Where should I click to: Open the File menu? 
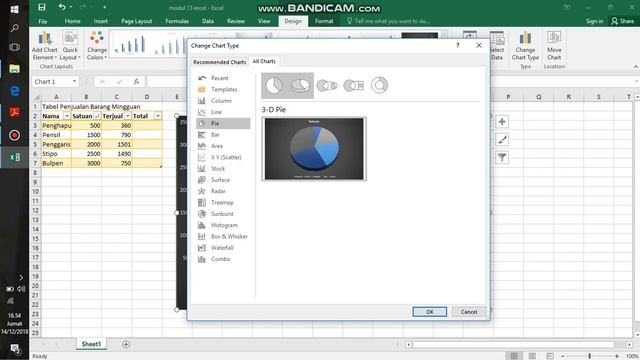pyautogui.click(x=43, y=21)
